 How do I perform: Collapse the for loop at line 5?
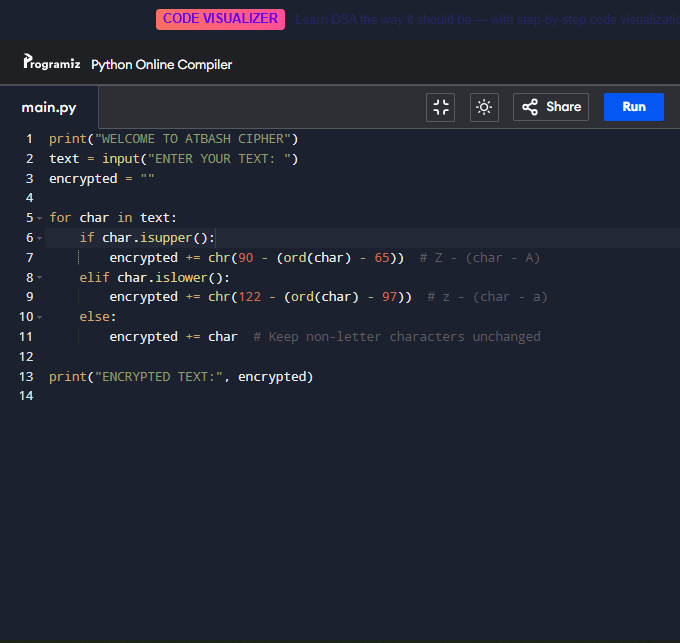pos(39,218)
